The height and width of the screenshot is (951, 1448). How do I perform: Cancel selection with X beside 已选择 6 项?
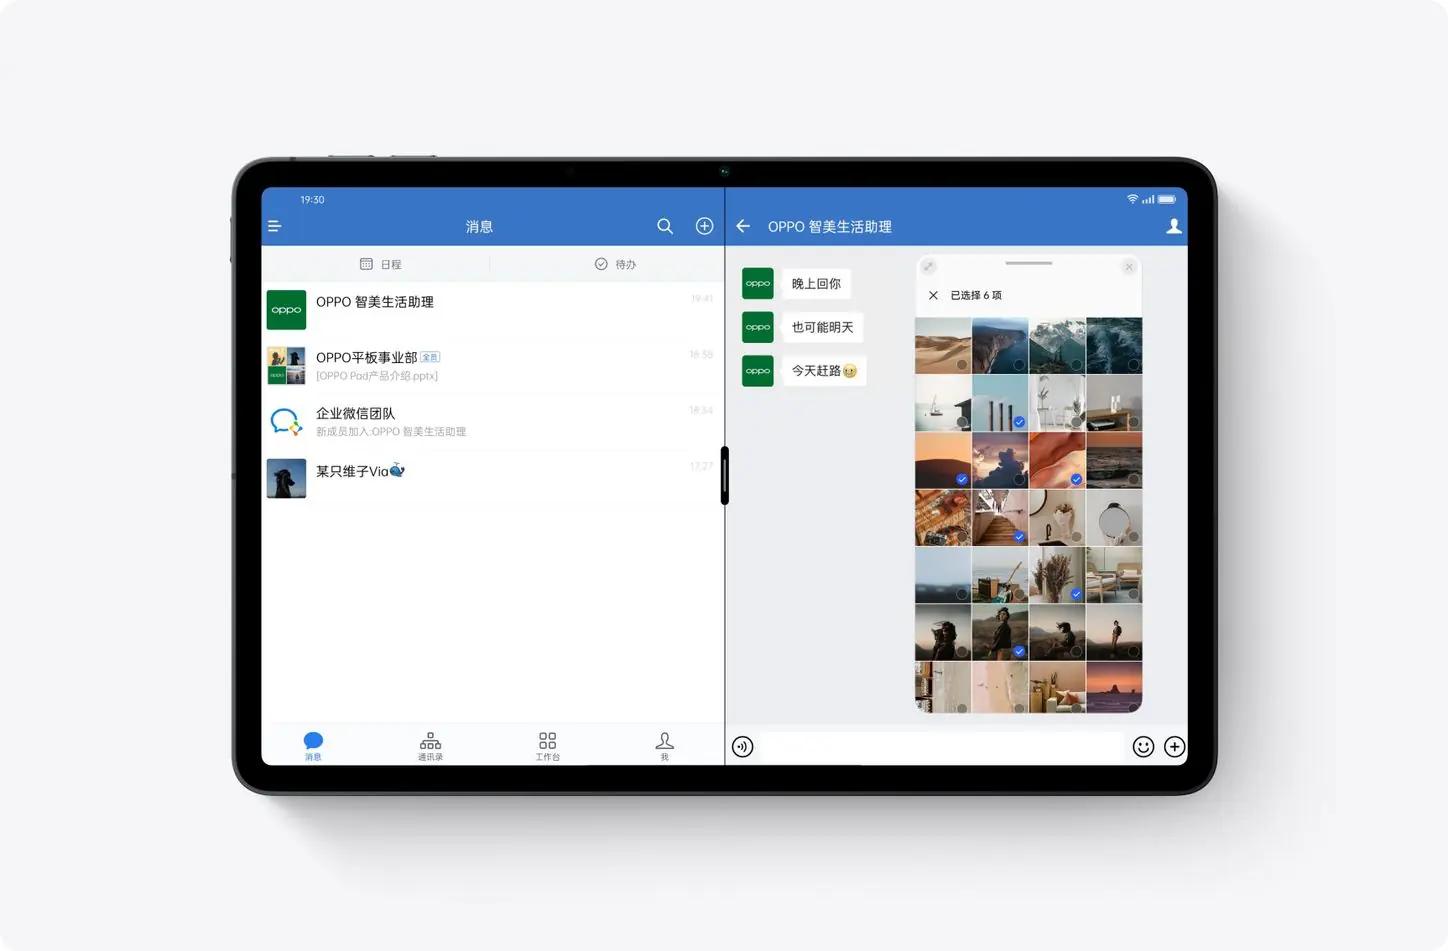tap(933, 296)
